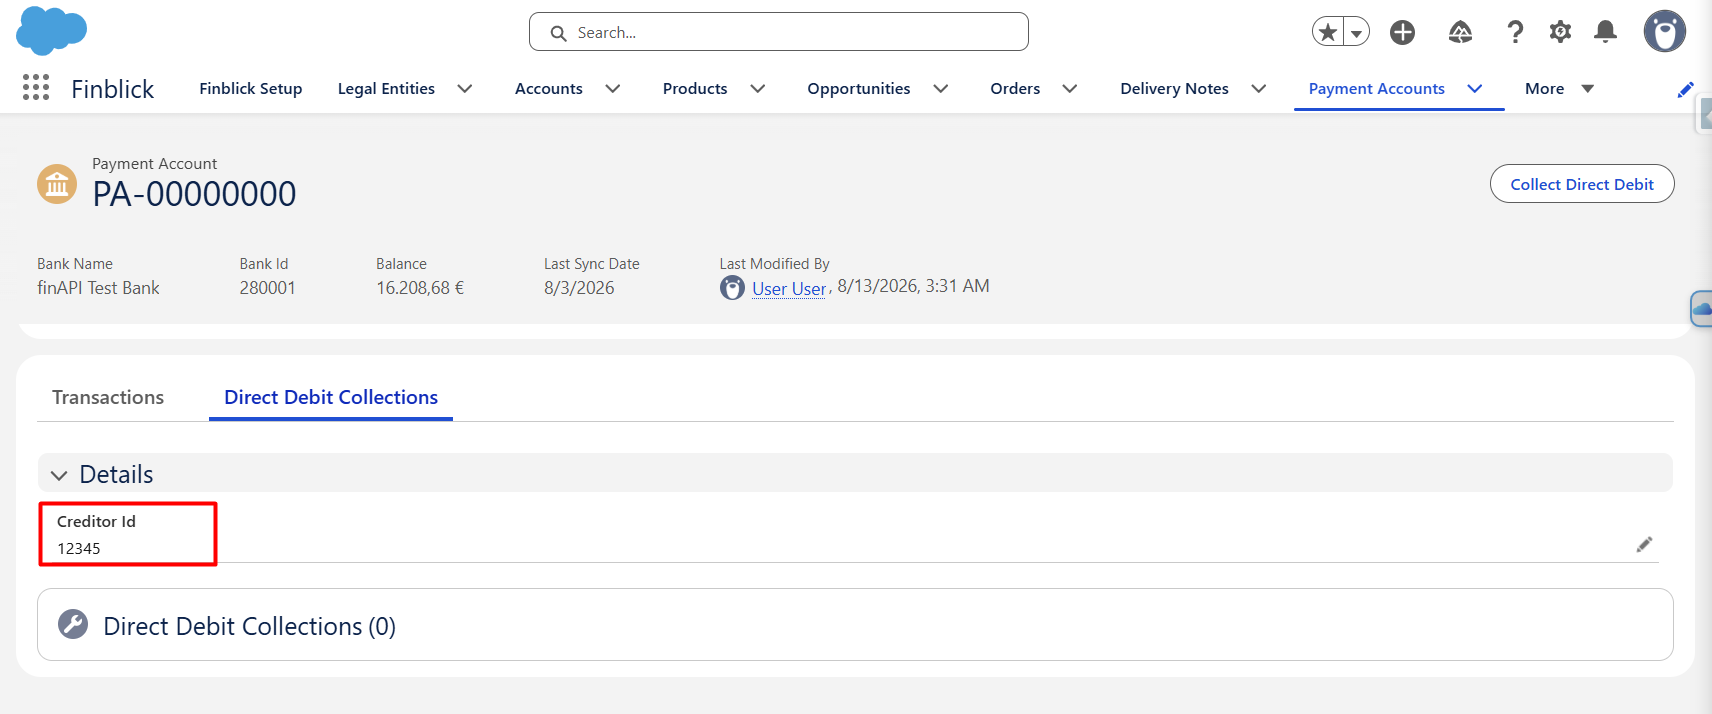
Task: Click the Direct Debit Collections wrench icon
Action: click(73, 624)
